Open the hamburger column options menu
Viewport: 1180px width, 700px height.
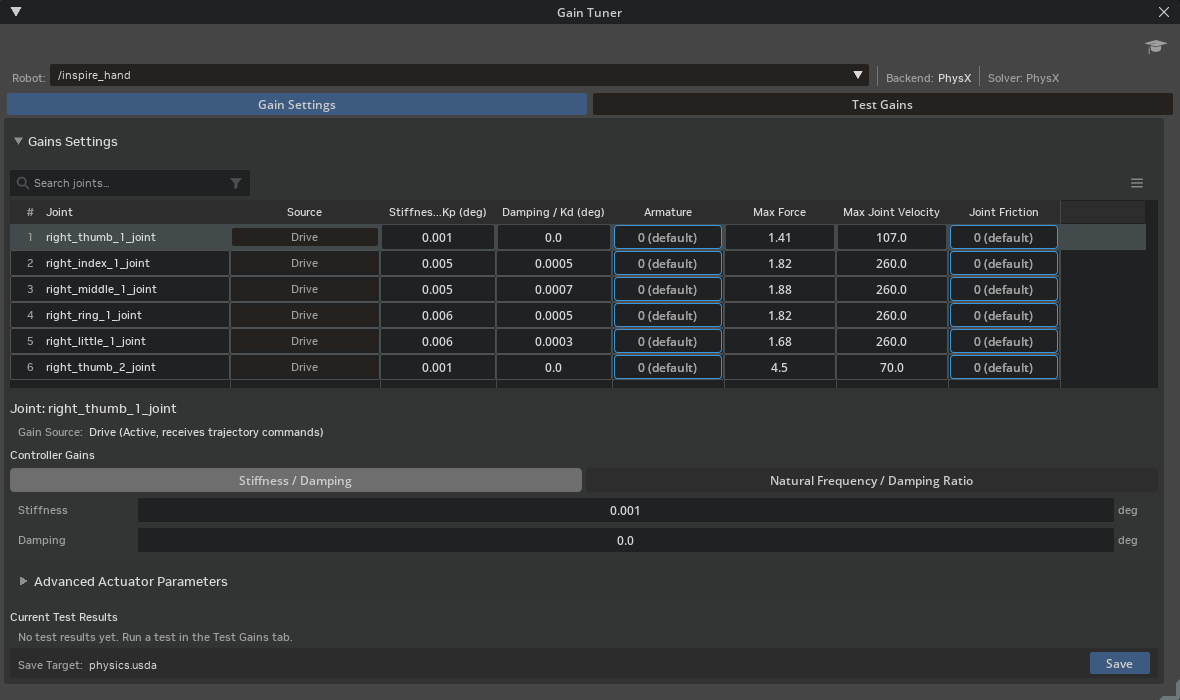tap(1136, 183)
